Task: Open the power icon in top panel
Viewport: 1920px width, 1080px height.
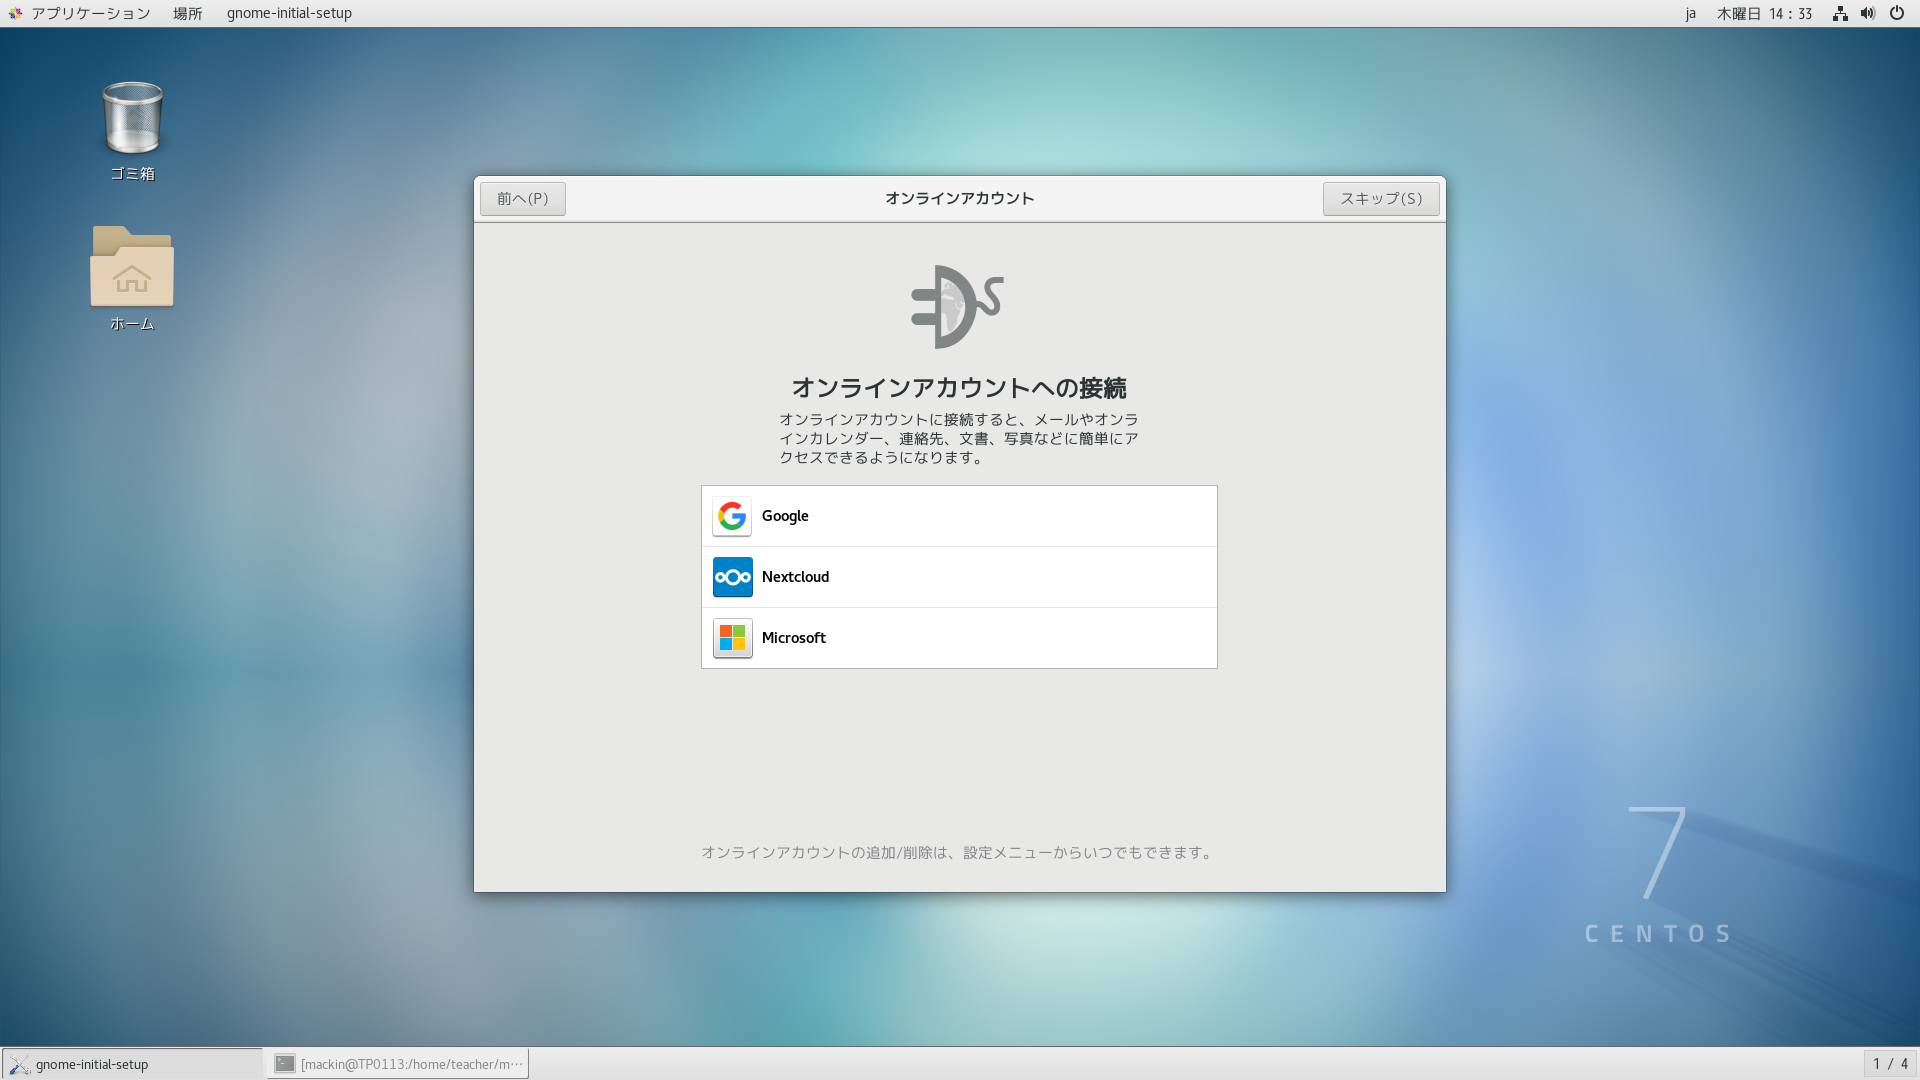Action: point(1897,13)
